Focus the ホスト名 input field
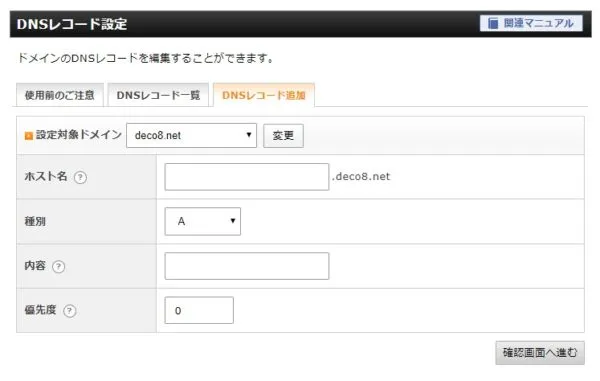This screenshot has height=381, width=600. click(247, 177)
